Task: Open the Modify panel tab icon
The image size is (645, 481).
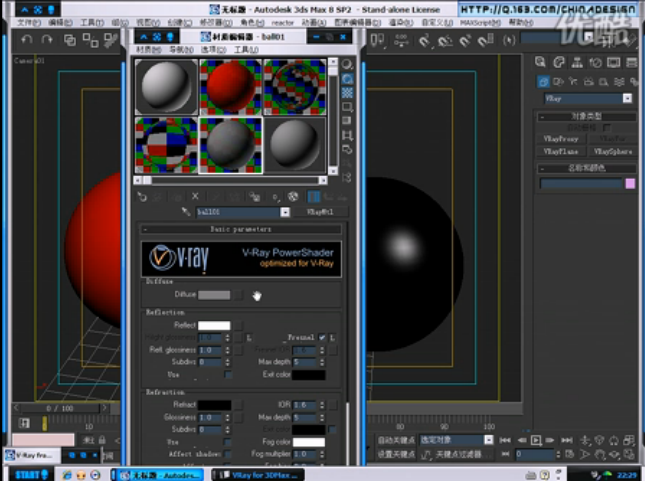Action: (x=559, y=63)
